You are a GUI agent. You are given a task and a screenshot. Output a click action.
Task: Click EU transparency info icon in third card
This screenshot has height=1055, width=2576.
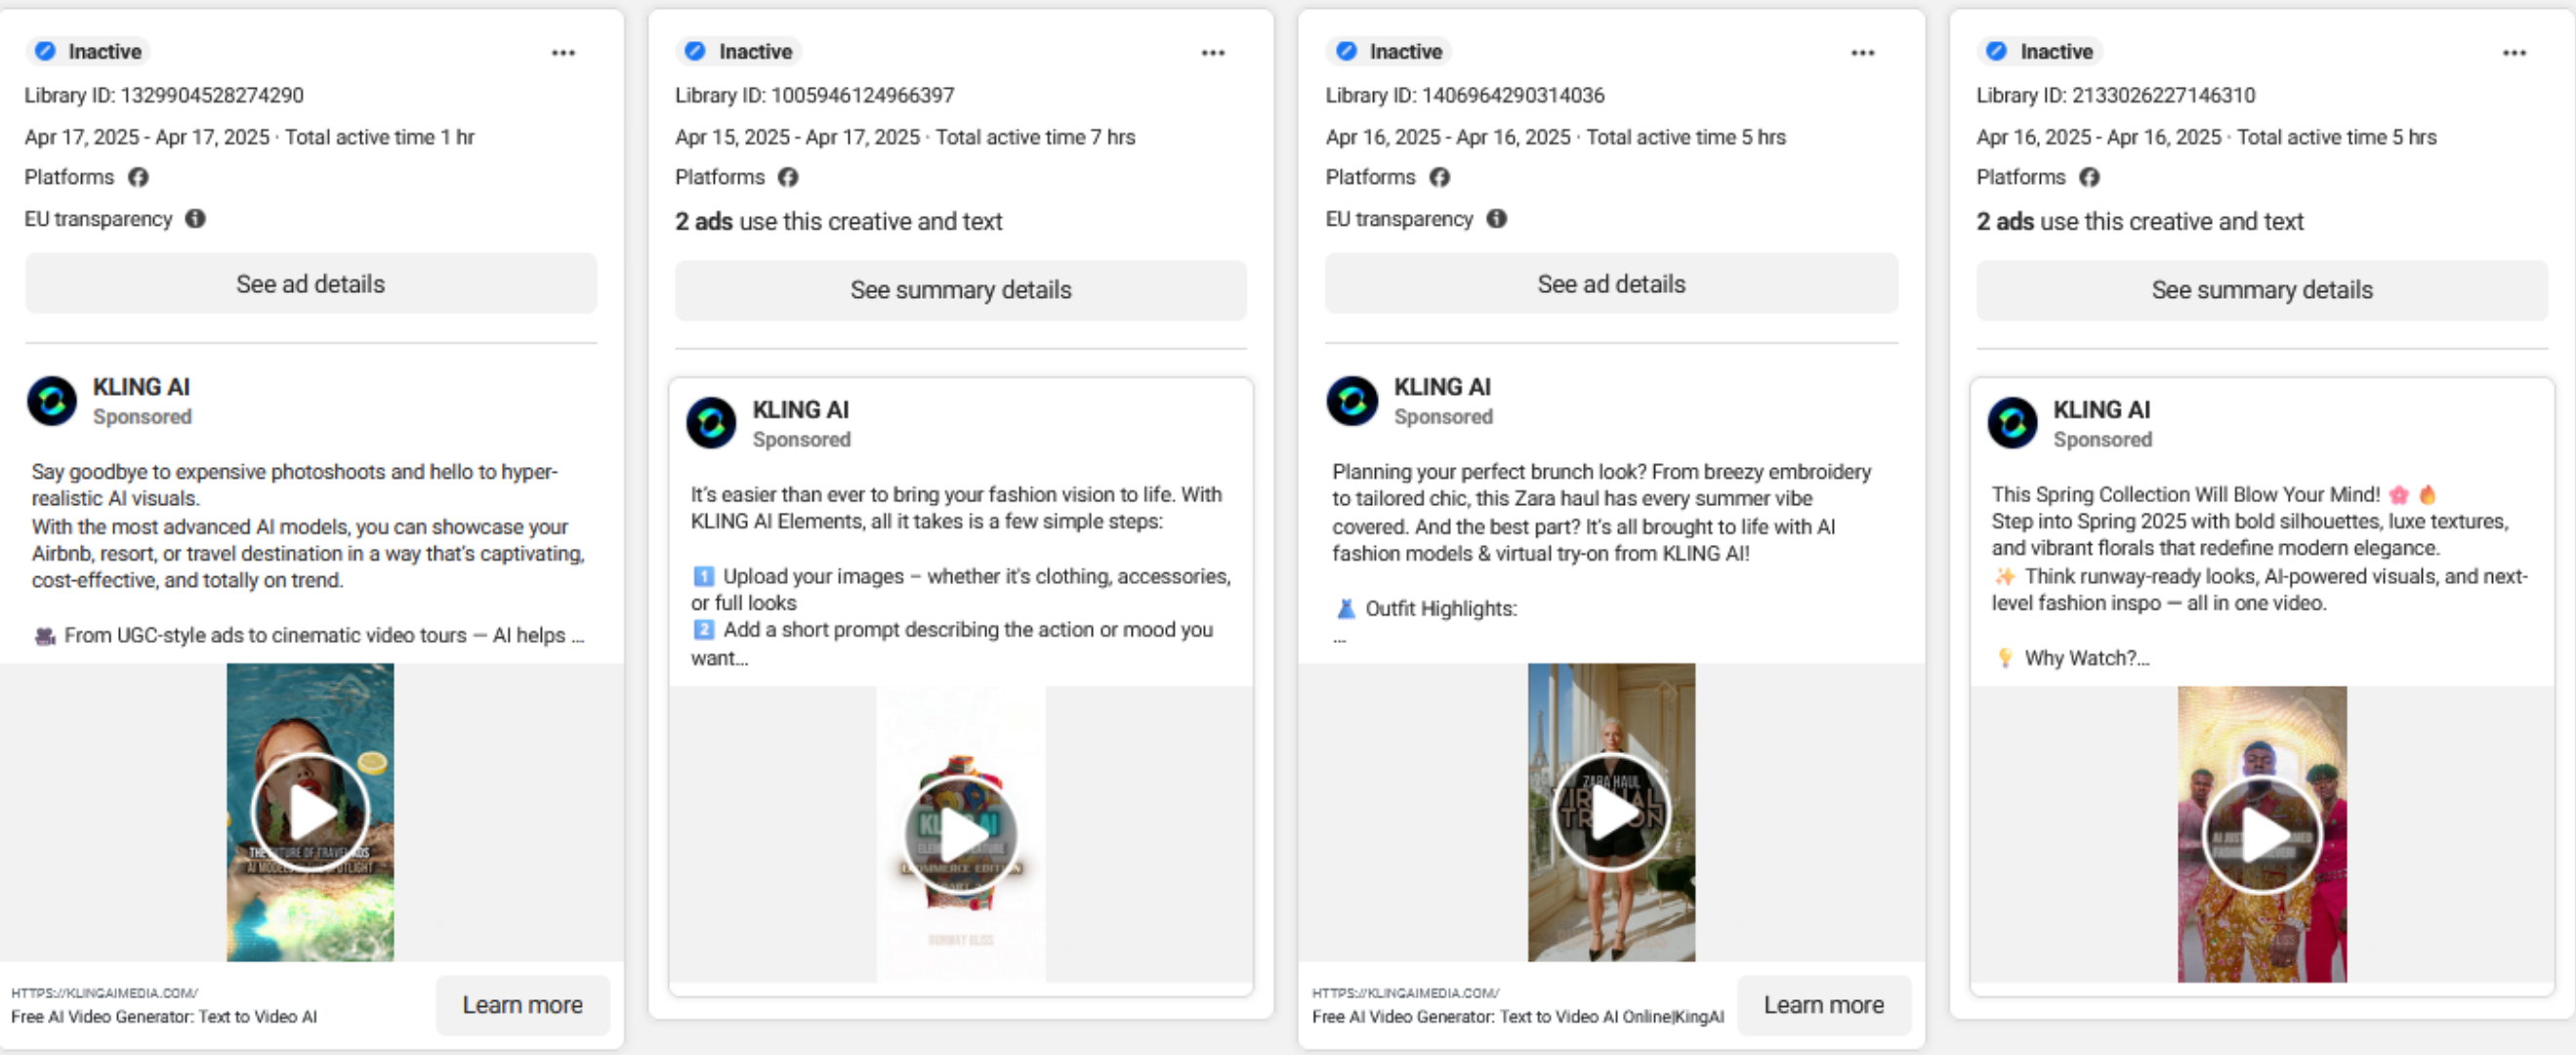click(x=1496, y=218)
